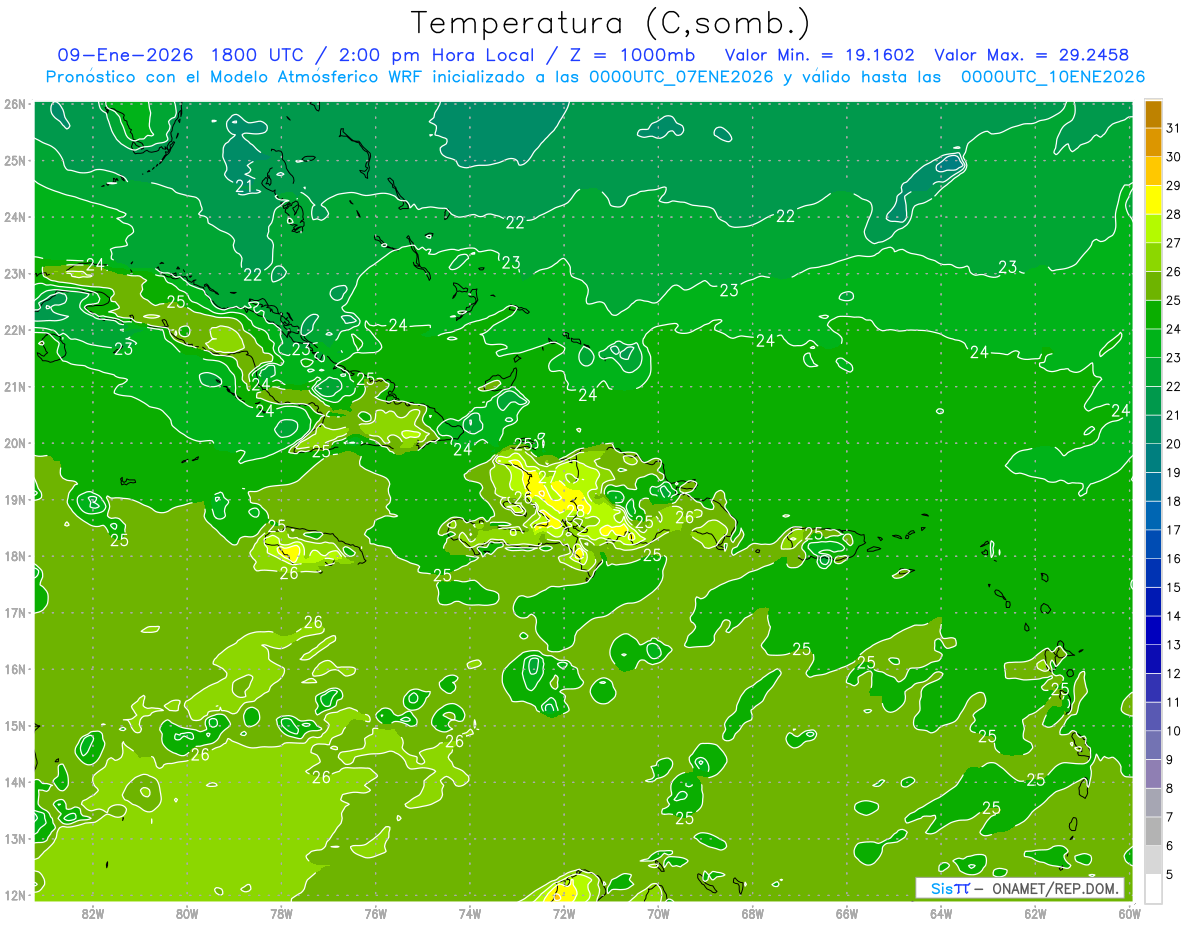
Task: Pick the yellow legend swatch between 28 and 29
Action: (x=1153, y=200)
